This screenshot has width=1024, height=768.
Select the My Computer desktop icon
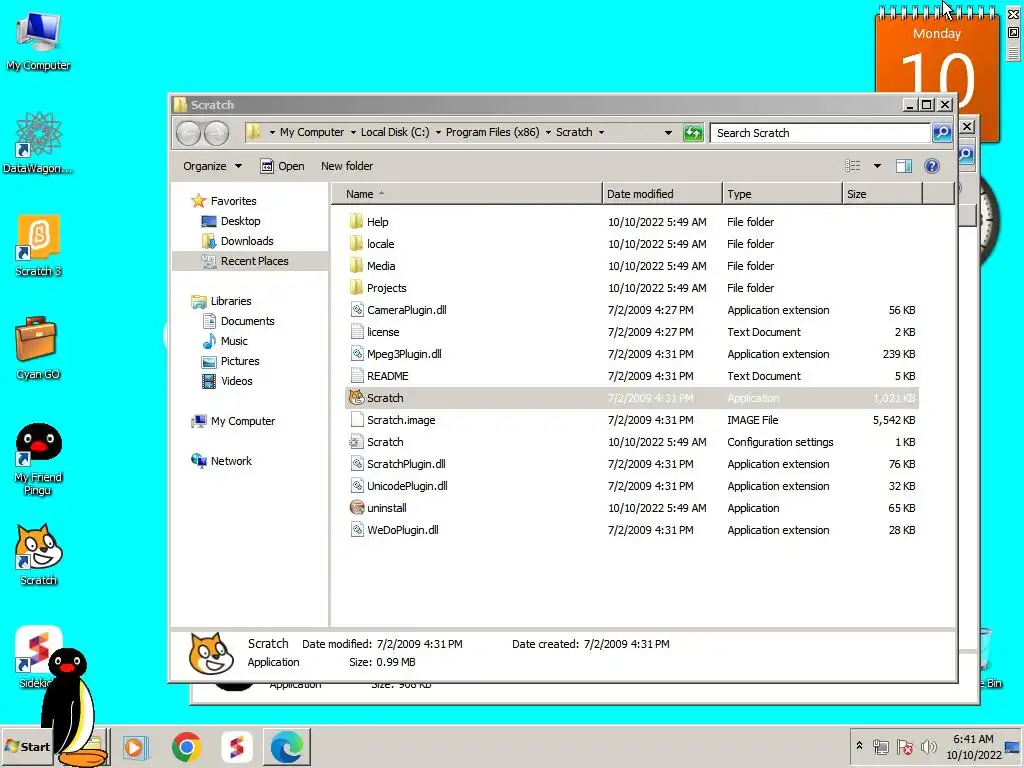(x=38, y=42)
